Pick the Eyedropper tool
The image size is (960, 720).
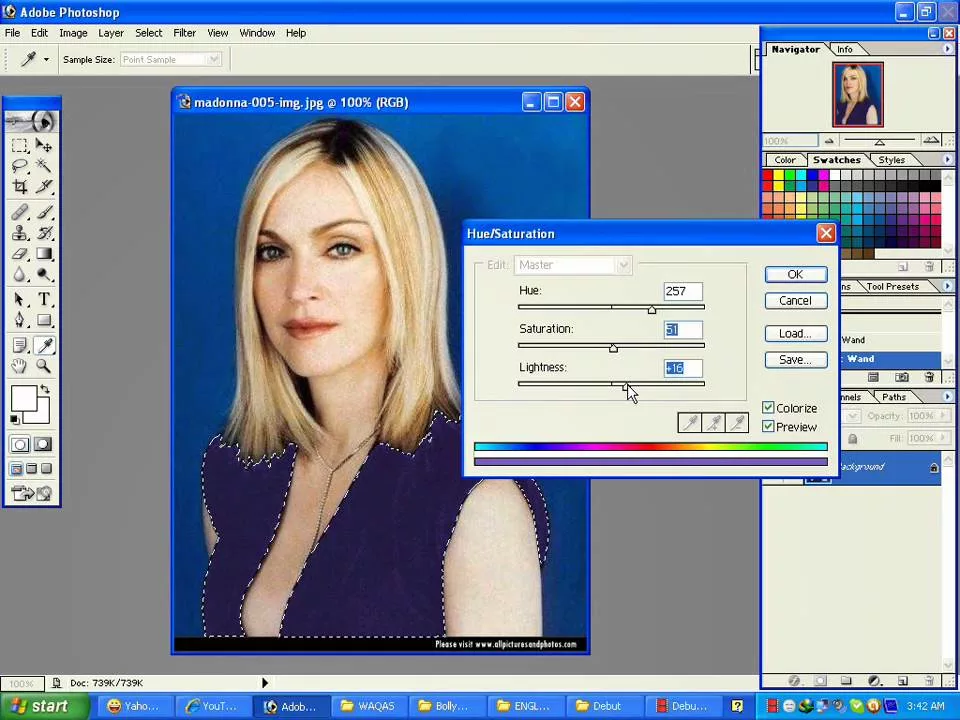(43, 343)
